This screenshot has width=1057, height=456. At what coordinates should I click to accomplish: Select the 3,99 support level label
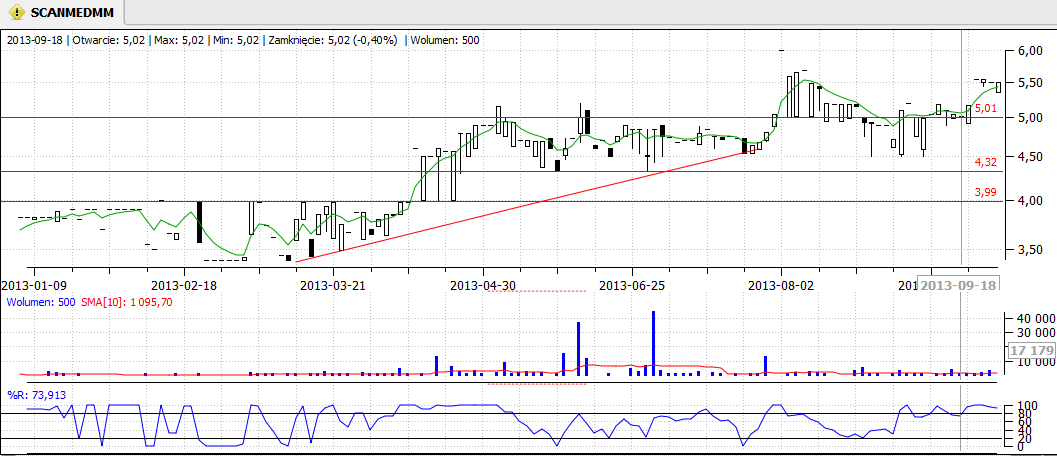point(985,191)
